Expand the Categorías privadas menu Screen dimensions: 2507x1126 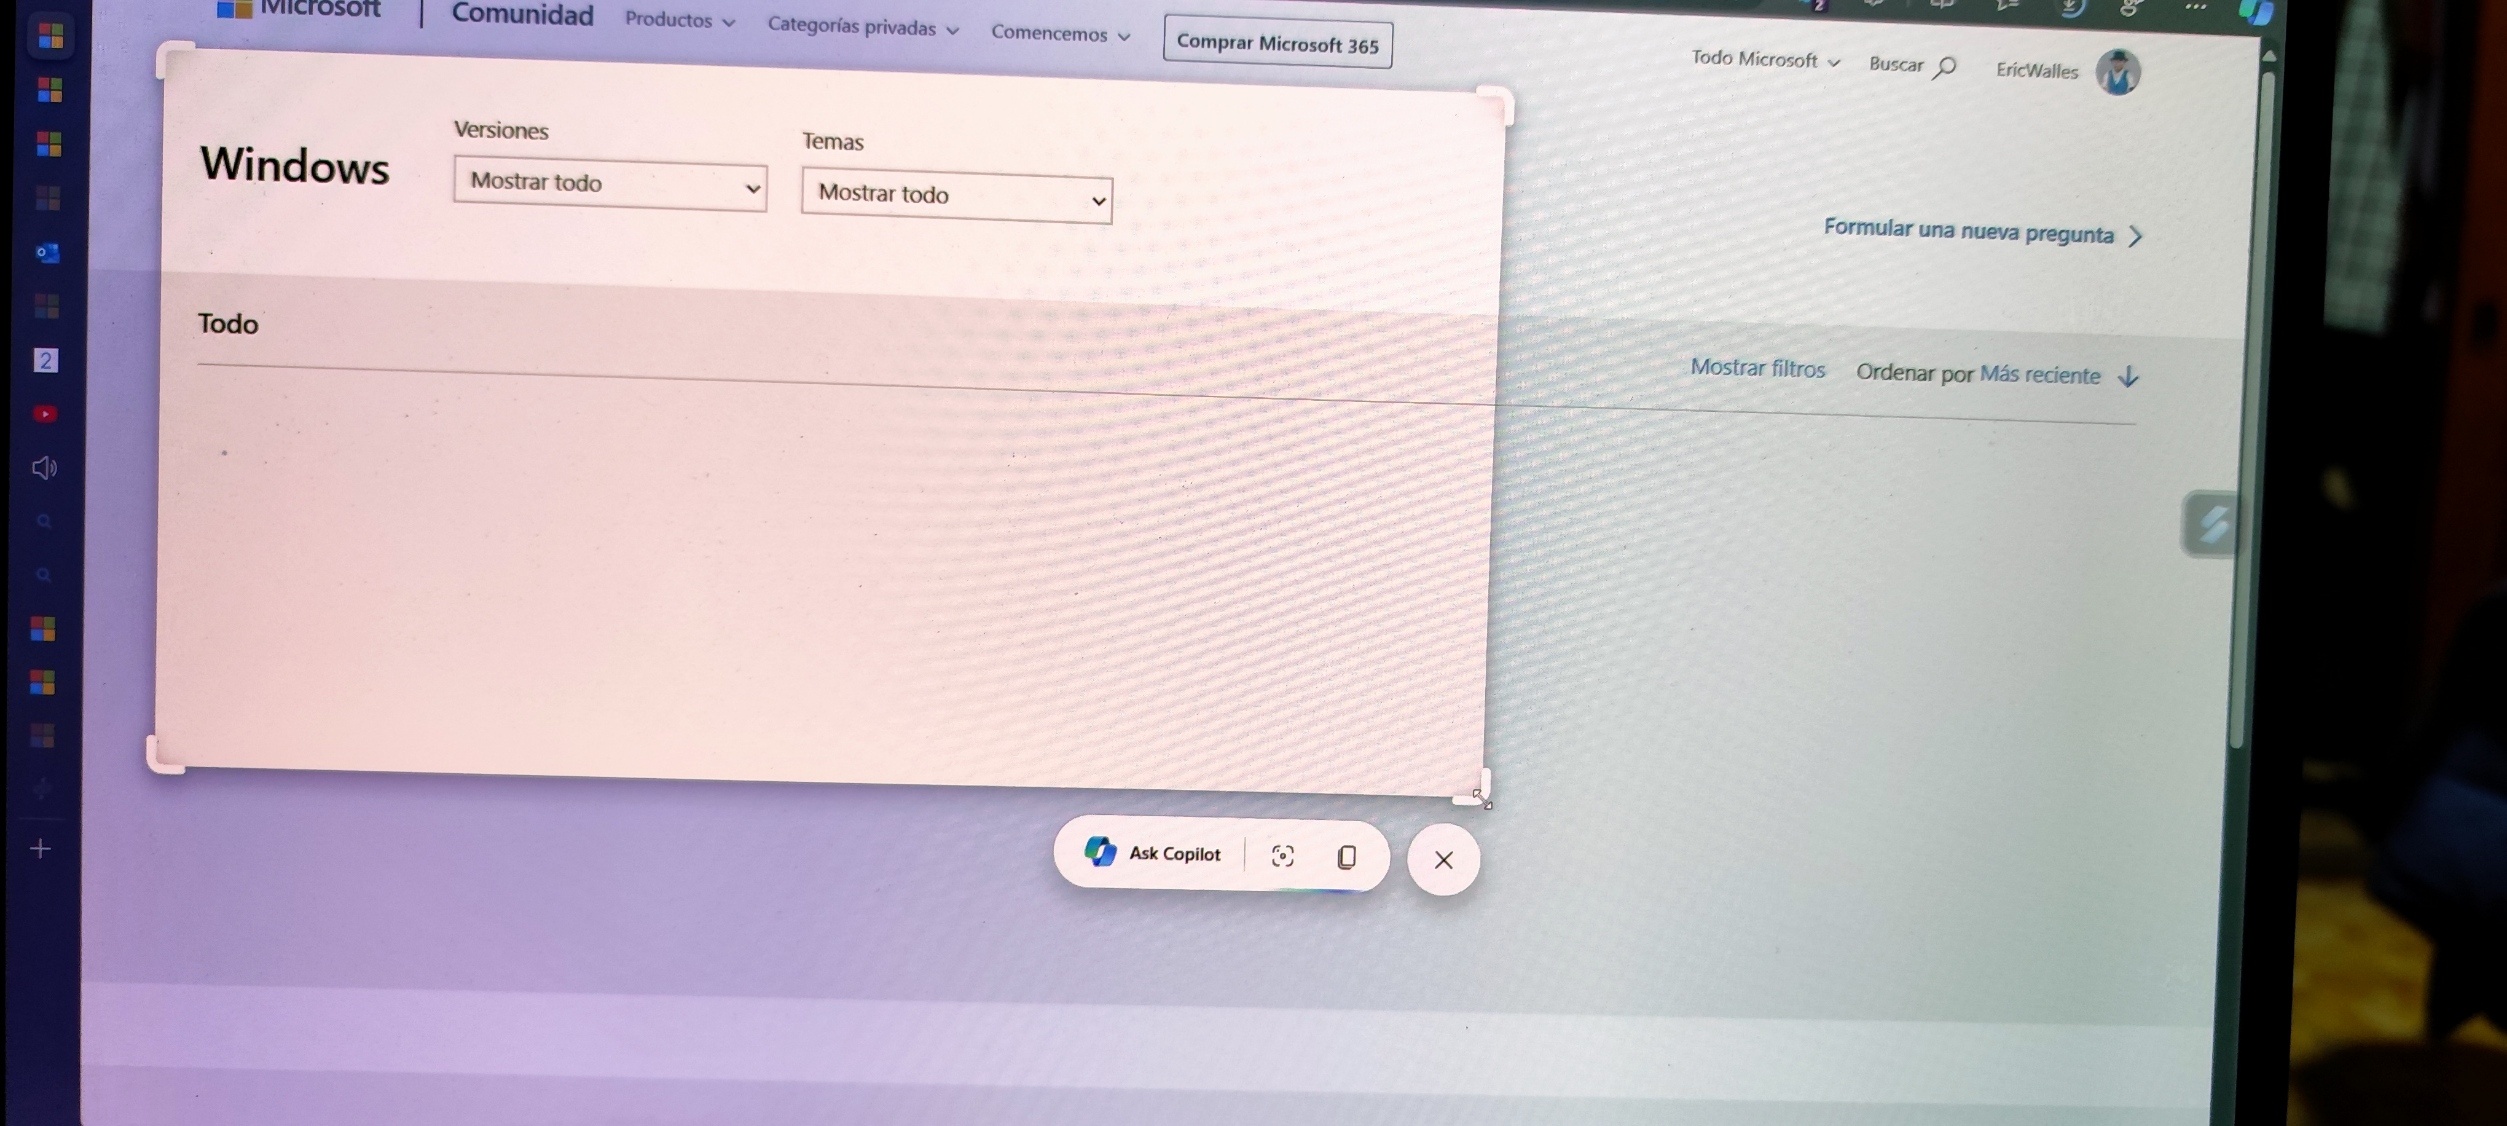(862, 28)
